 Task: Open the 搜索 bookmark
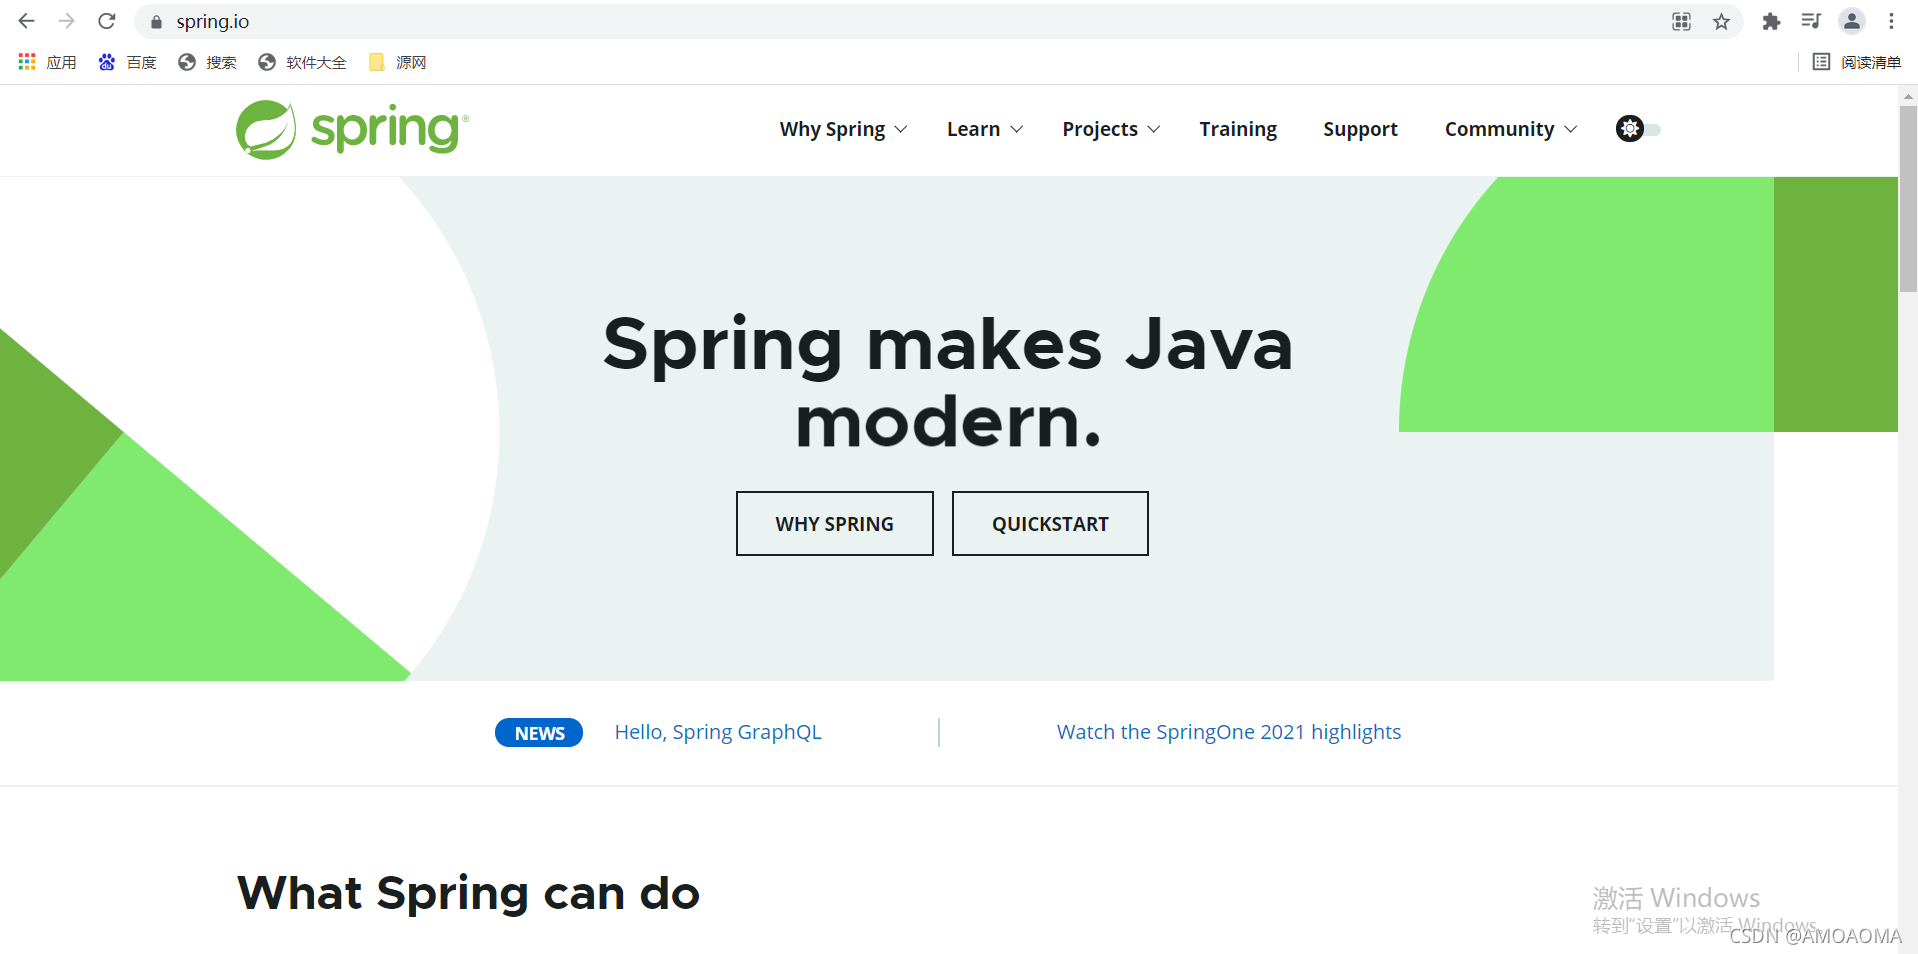(x=207, y=62)
